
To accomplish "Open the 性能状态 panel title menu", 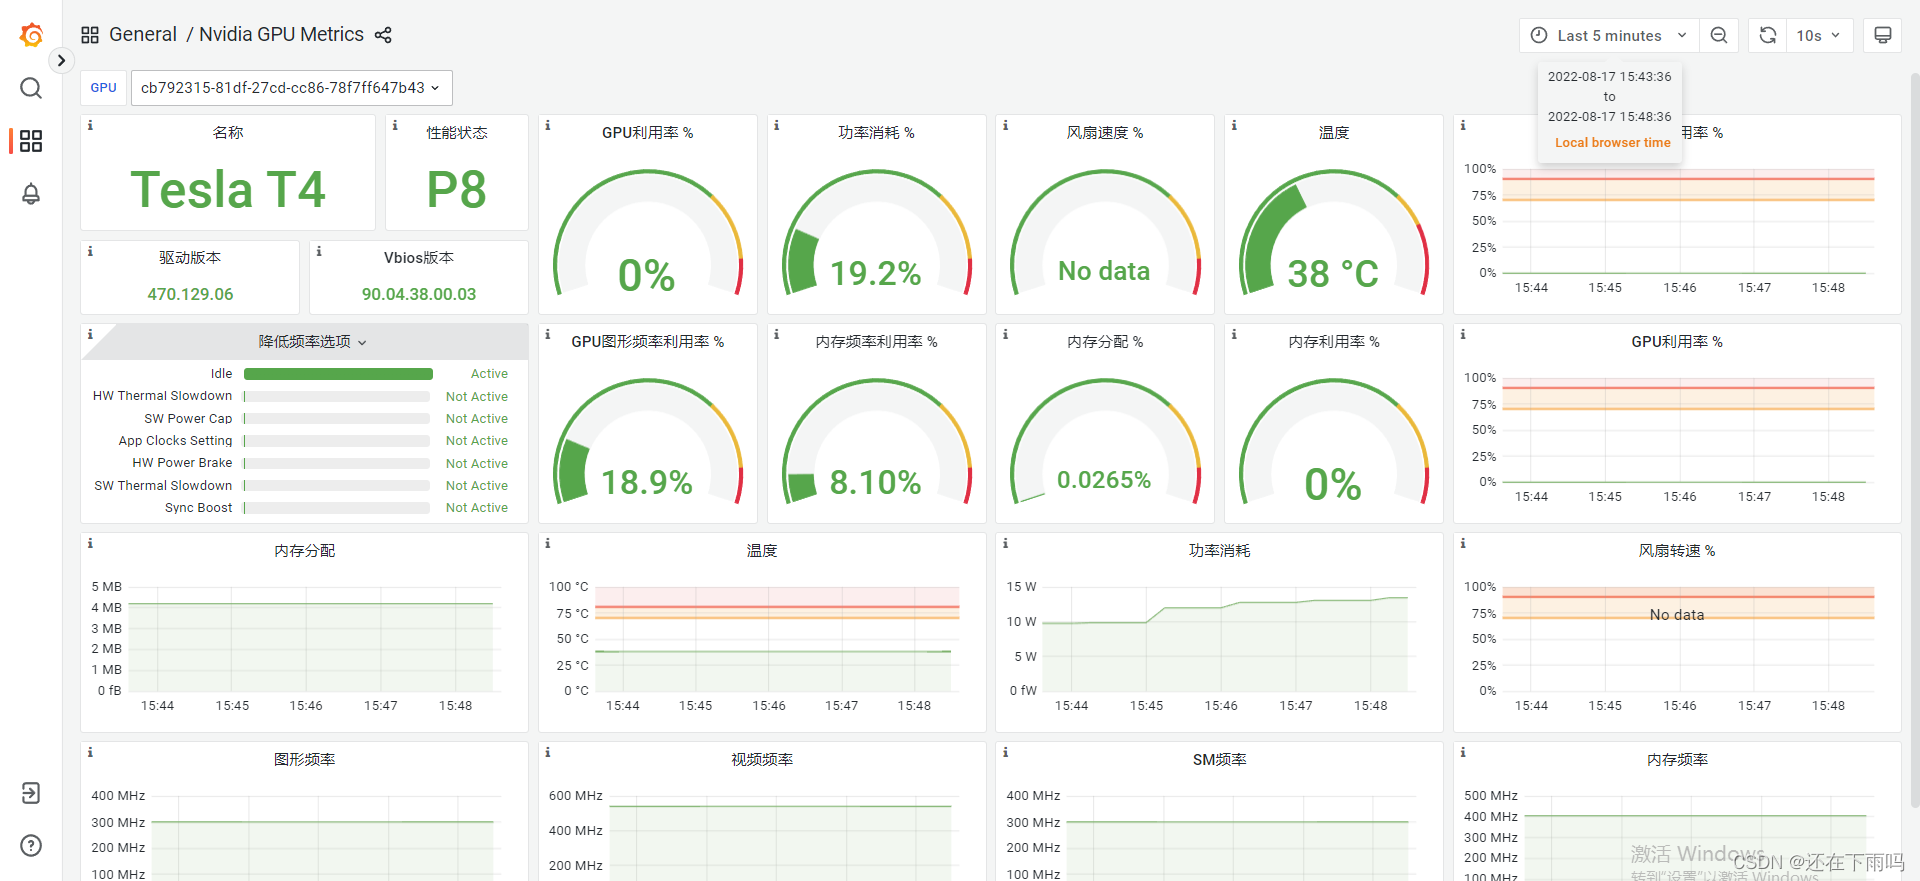I will 457,133.
